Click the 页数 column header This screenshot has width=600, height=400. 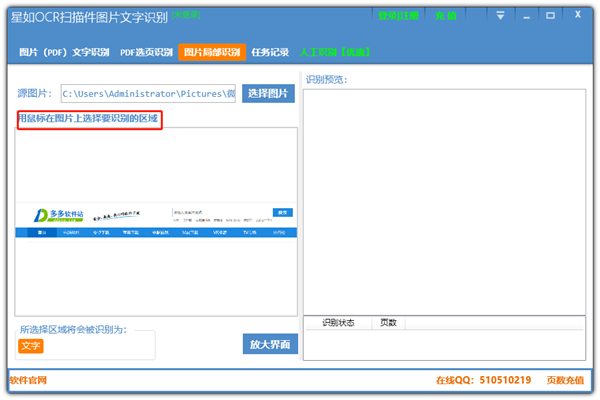coord(388,323)
